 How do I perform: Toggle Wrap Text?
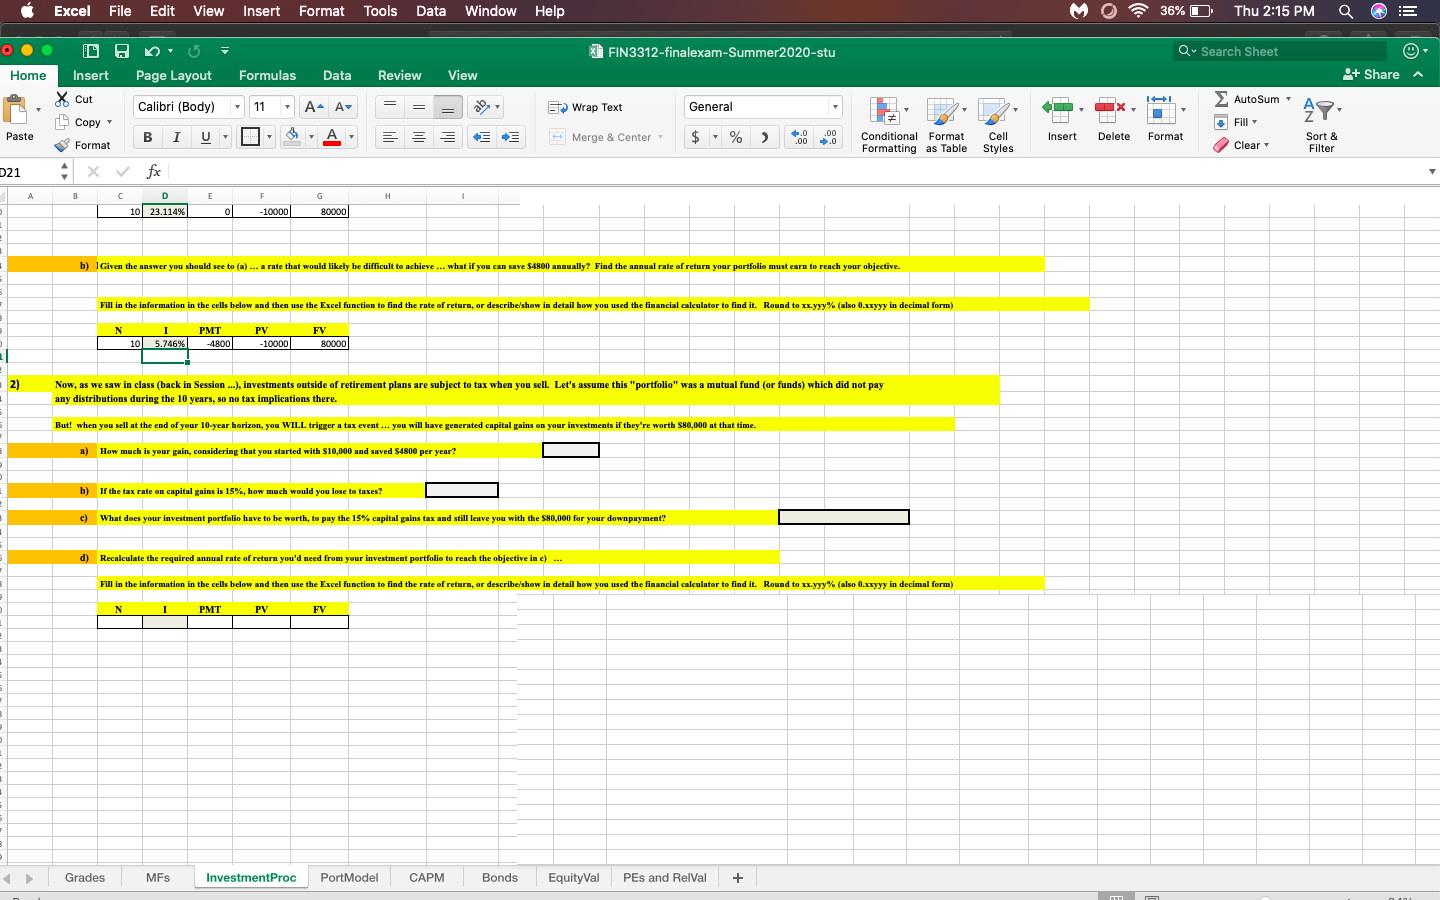pos(585,107)
